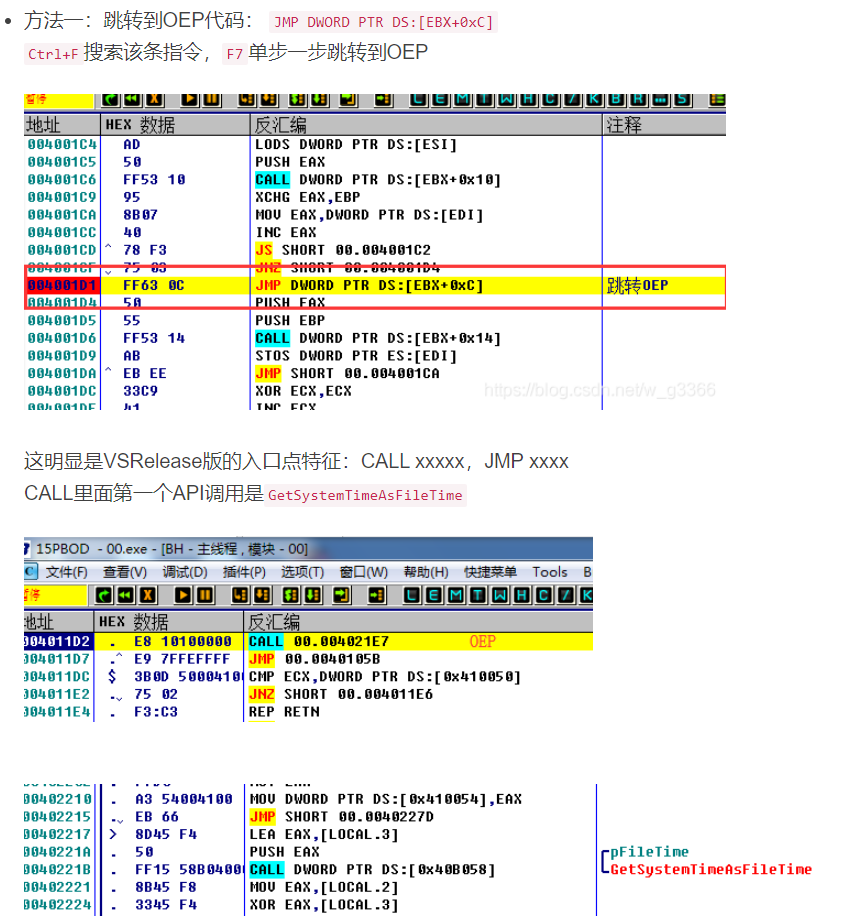Click the Execute-till-return icon in the lower toolbar
Image resolution: width=853 pixels, height=921 pixels.
(x=341, y=596)
